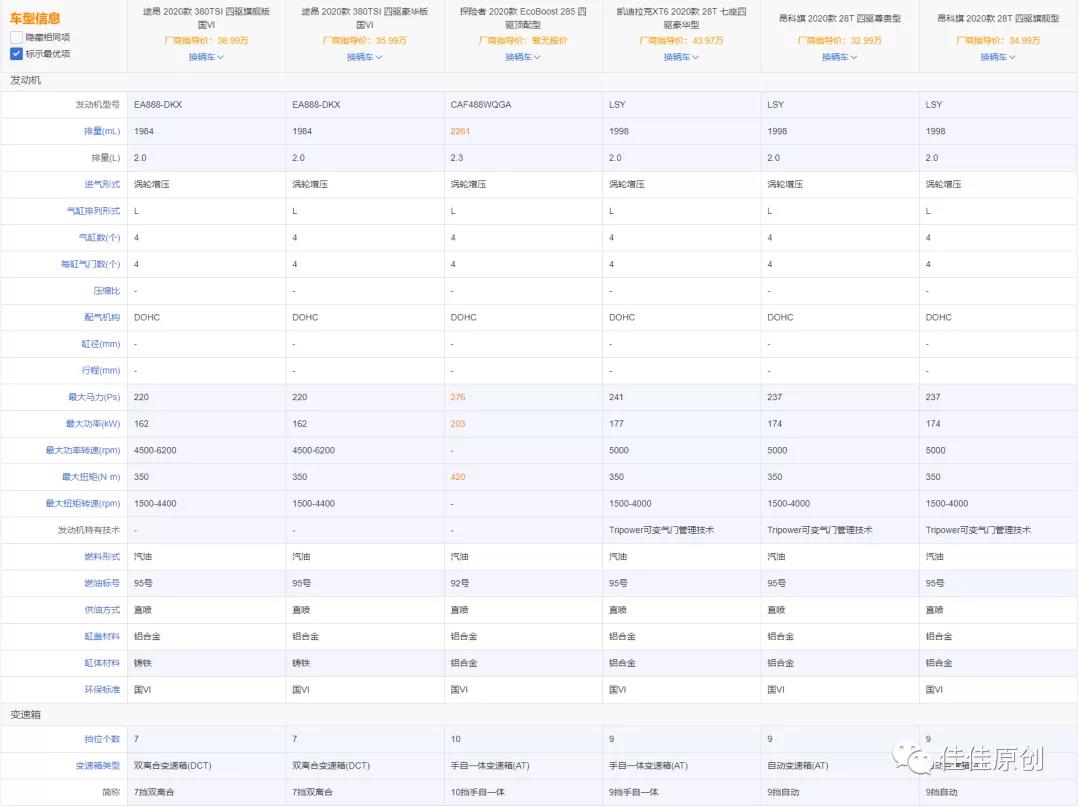Click the 变速箱 section header
Viewport: 1080px width, 806px height.
pos(25,715)
